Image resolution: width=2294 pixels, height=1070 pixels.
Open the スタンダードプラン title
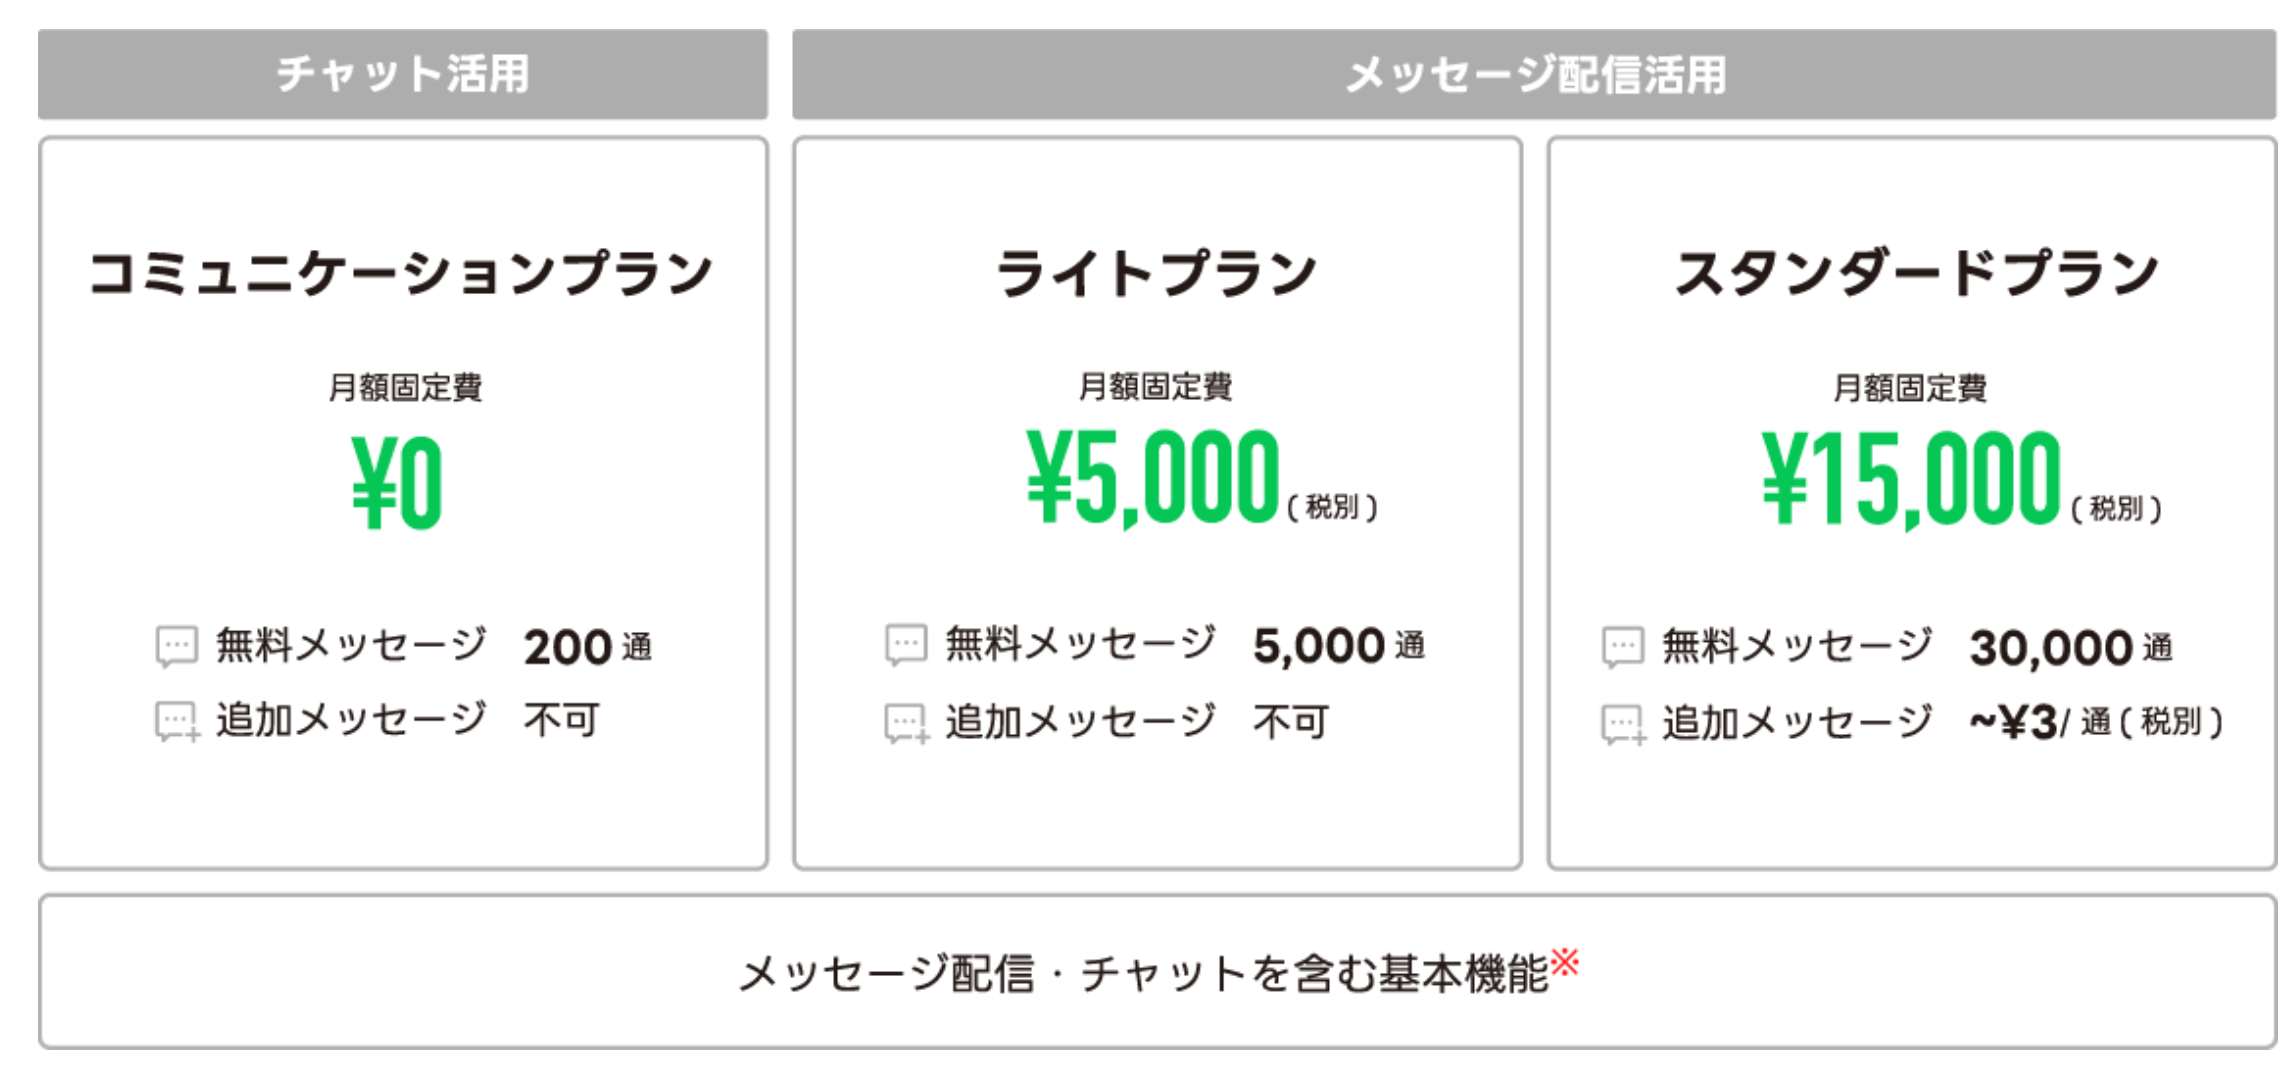[1916, 273]
